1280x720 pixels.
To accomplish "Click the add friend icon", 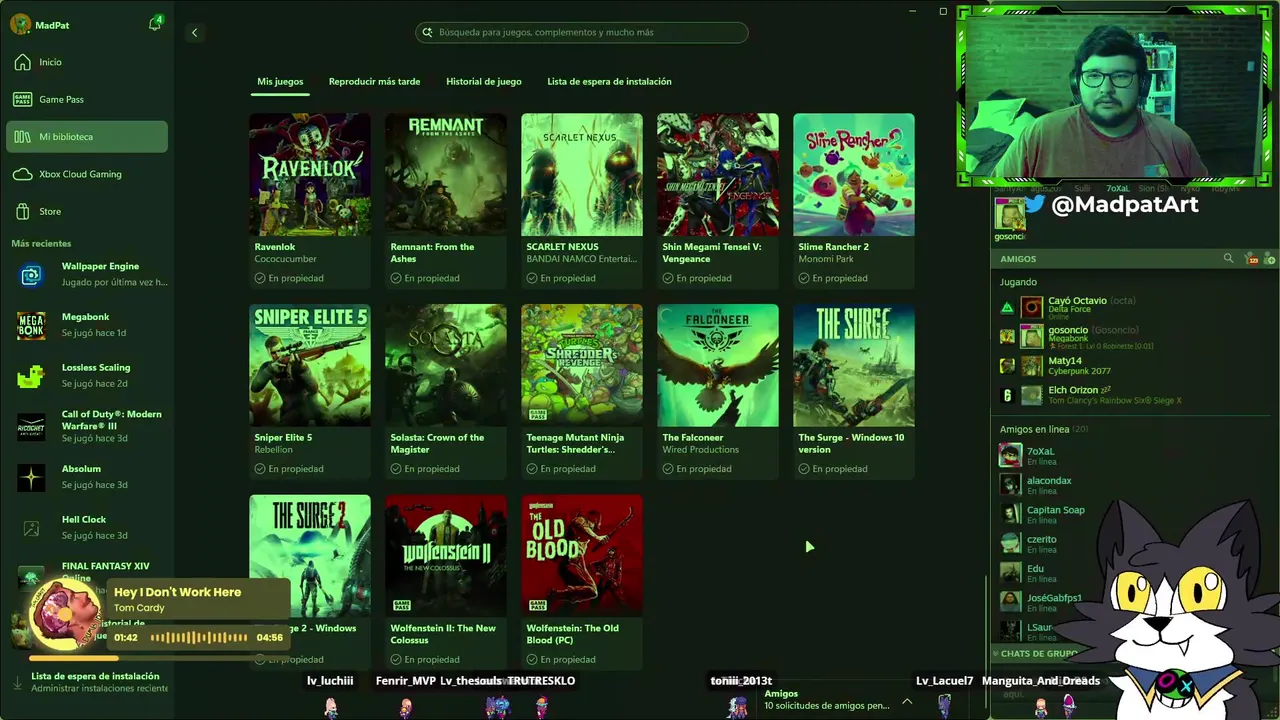I will [1269, 259].
